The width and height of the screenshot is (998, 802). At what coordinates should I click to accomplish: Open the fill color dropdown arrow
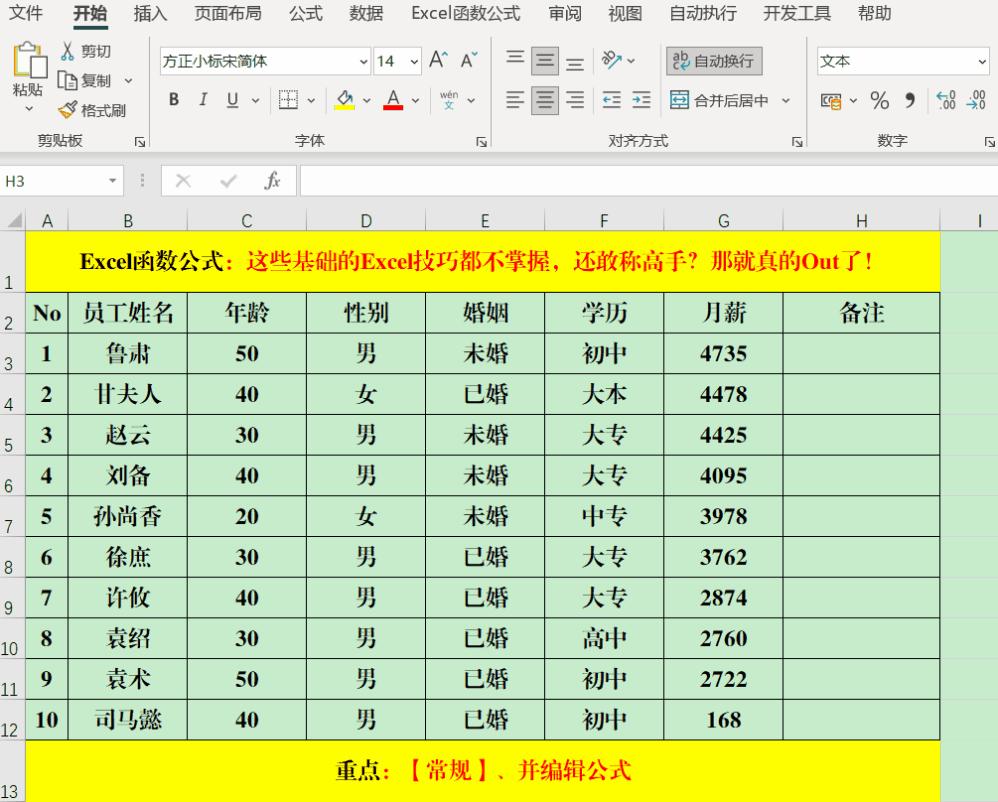tap(366, 100)
